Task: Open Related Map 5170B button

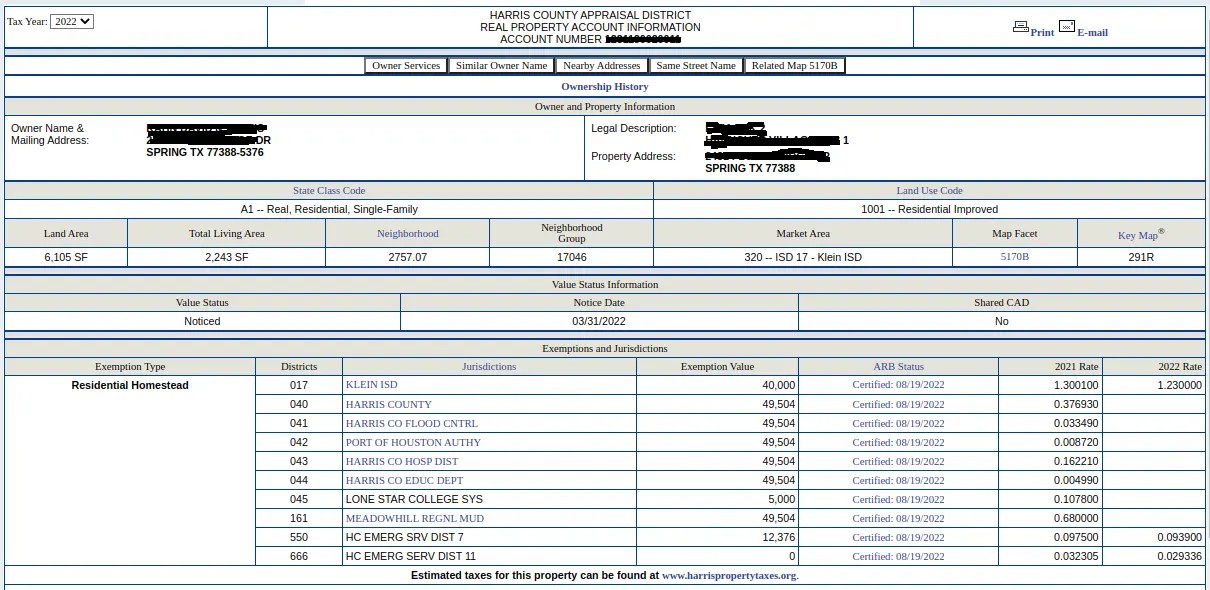Action: [x=795, y=65]
